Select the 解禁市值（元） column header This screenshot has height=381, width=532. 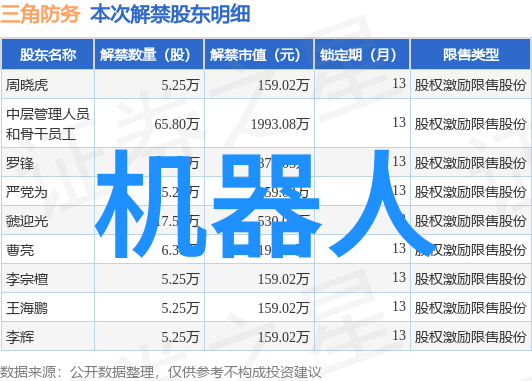coord(259,55)
